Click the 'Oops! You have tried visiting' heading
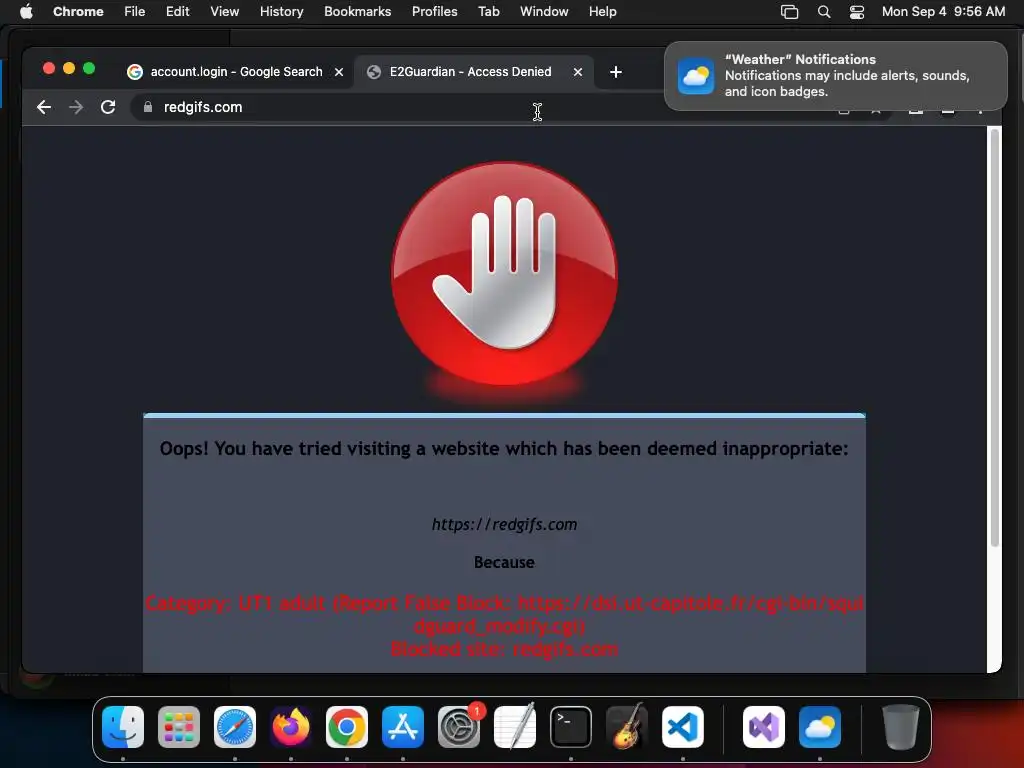The image size is (1024, 768). (504, 449)
